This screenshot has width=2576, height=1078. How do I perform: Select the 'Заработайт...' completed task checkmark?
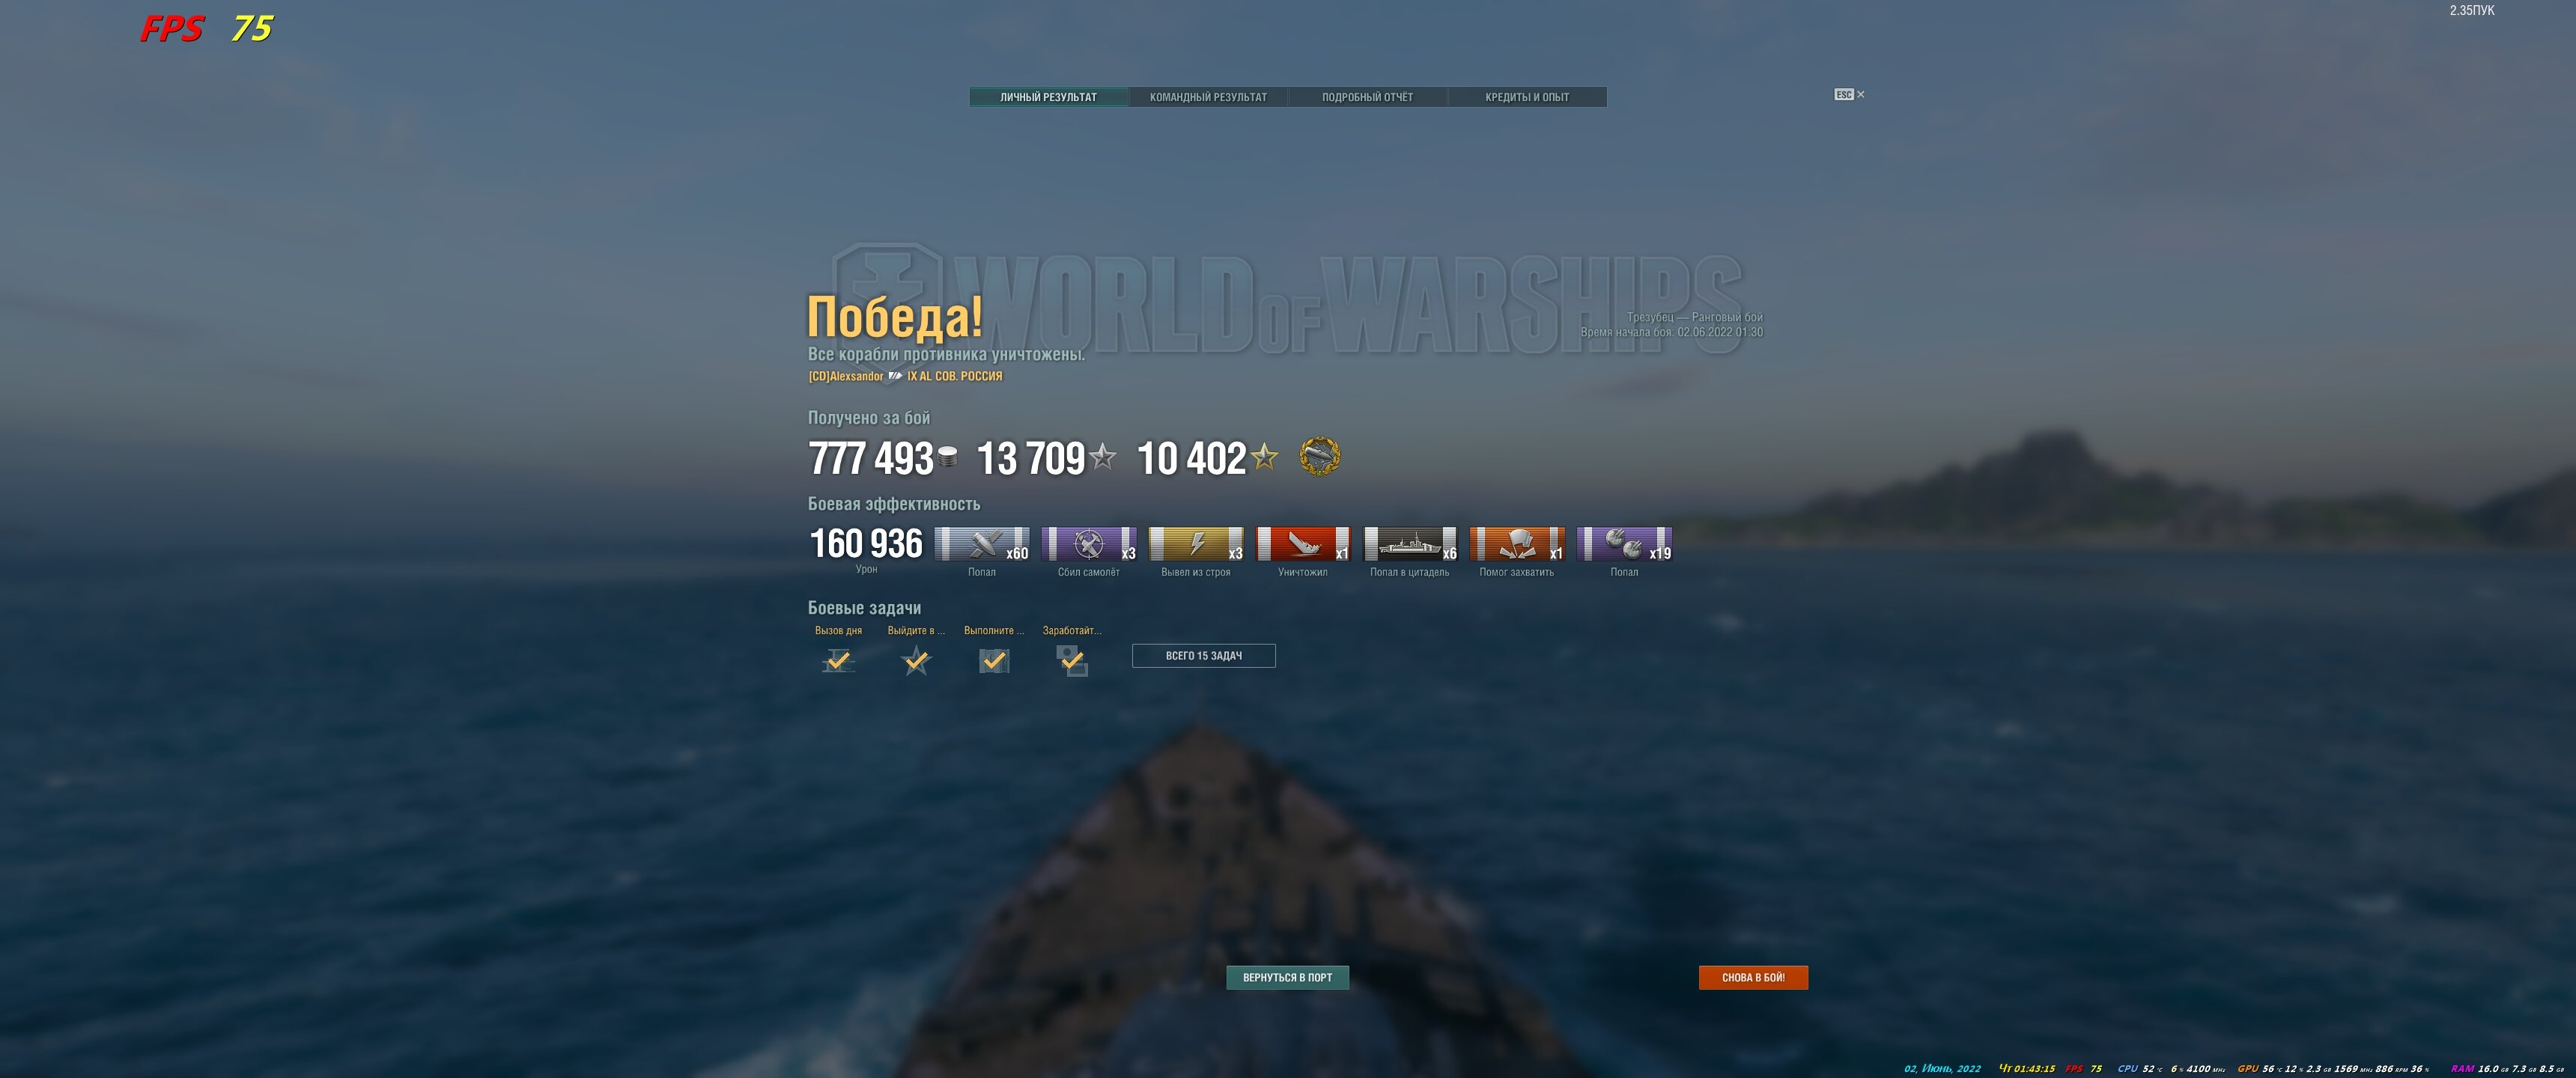[x=1072, y=660]
